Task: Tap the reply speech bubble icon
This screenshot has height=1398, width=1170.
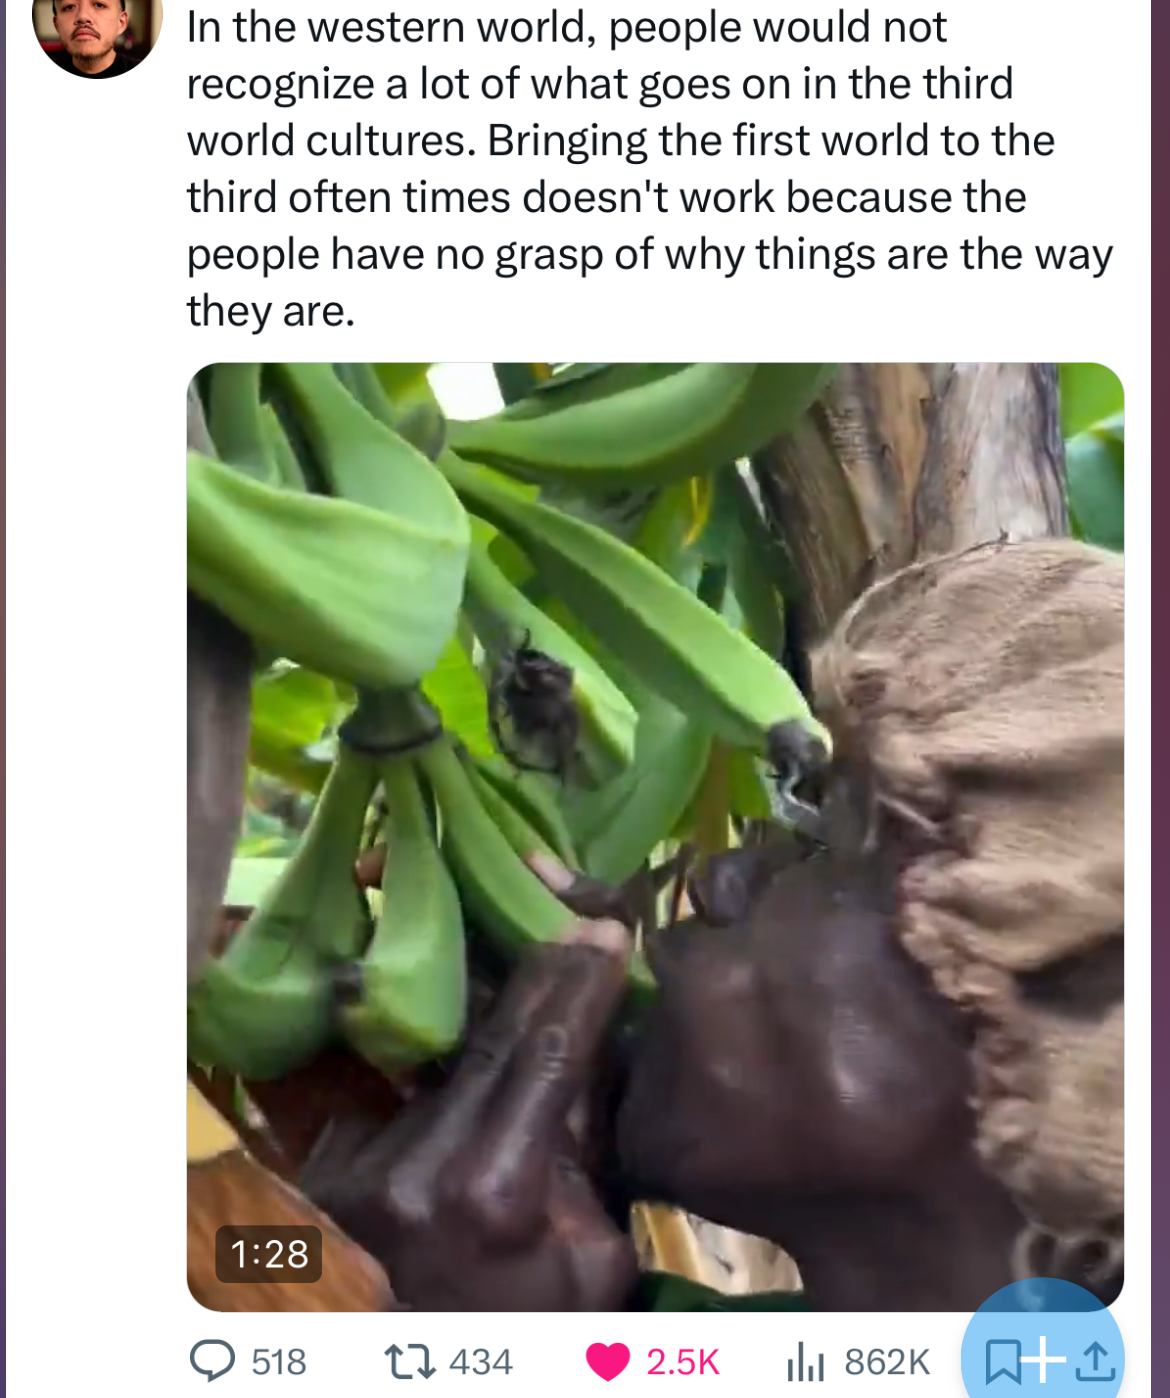Action: tap(212, 1361)
